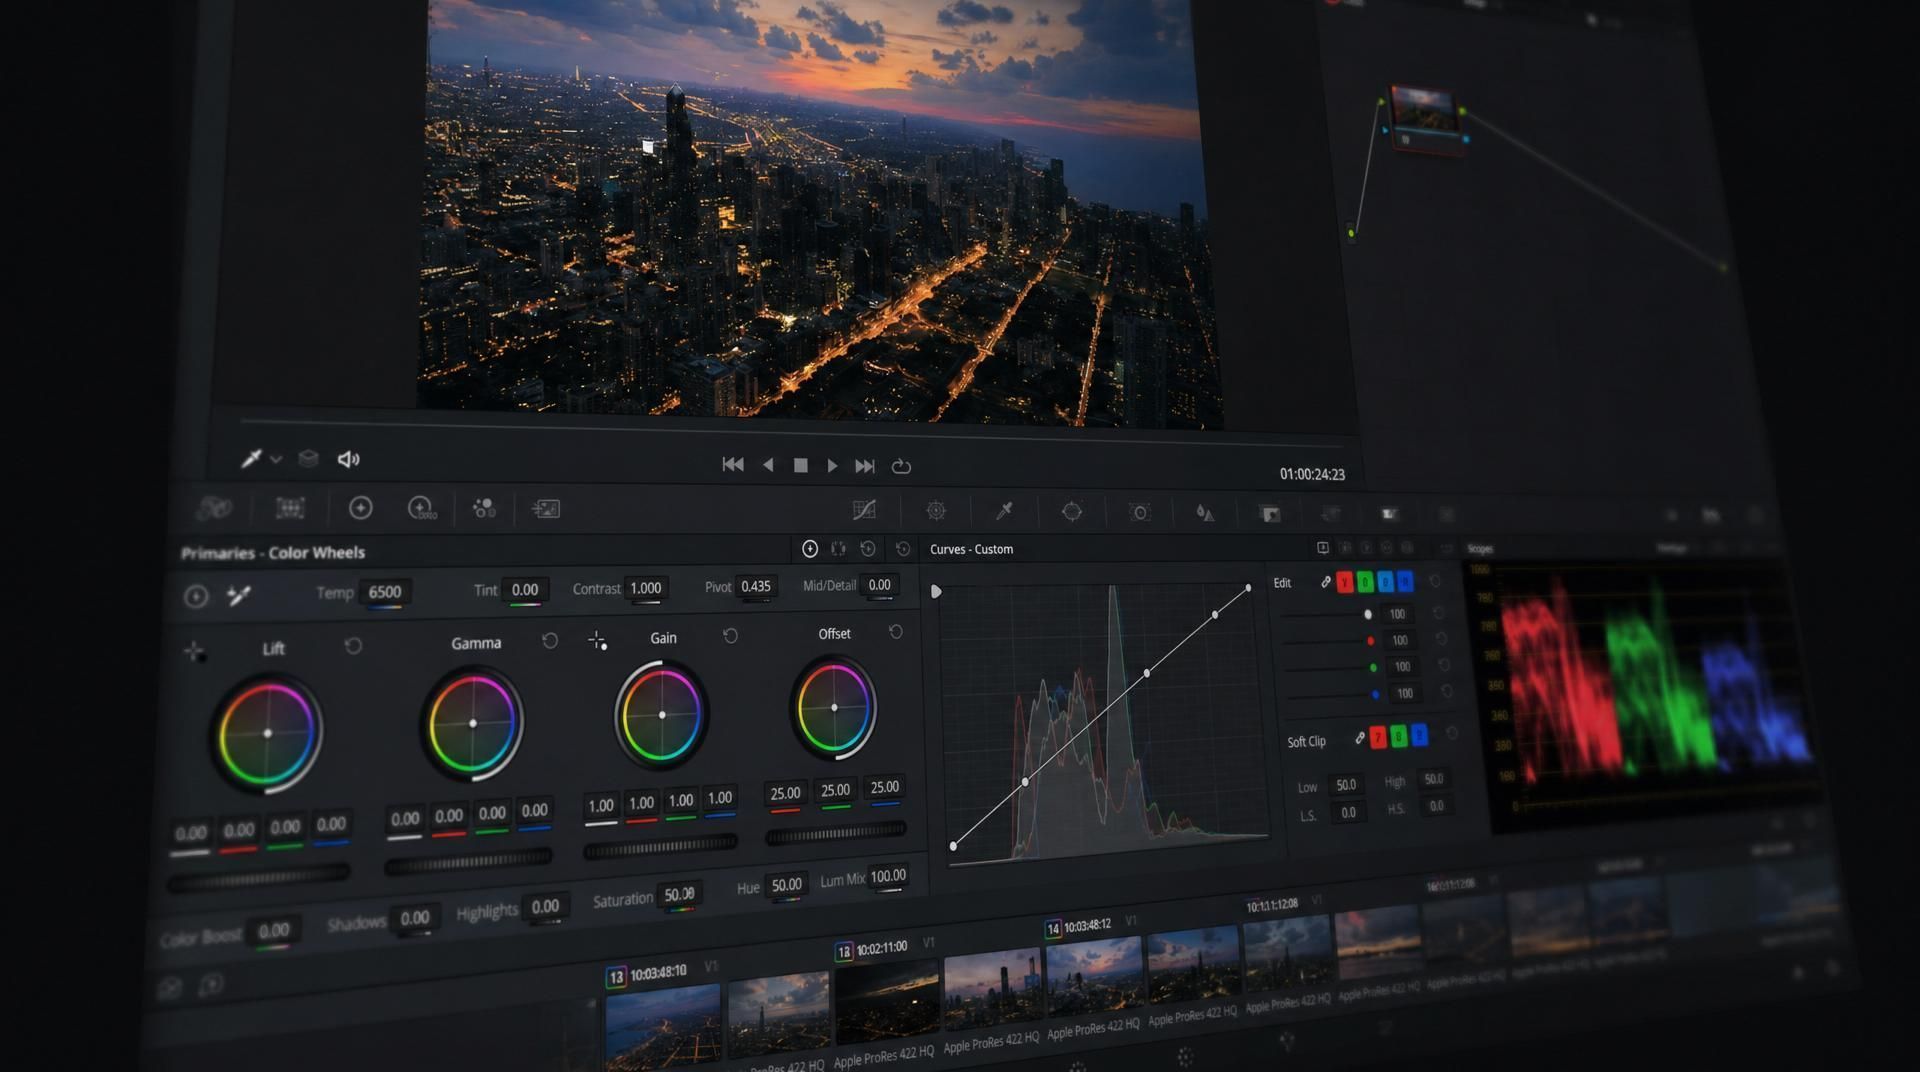Switch Primaries to log wheels mode

(x=868, y=548)
